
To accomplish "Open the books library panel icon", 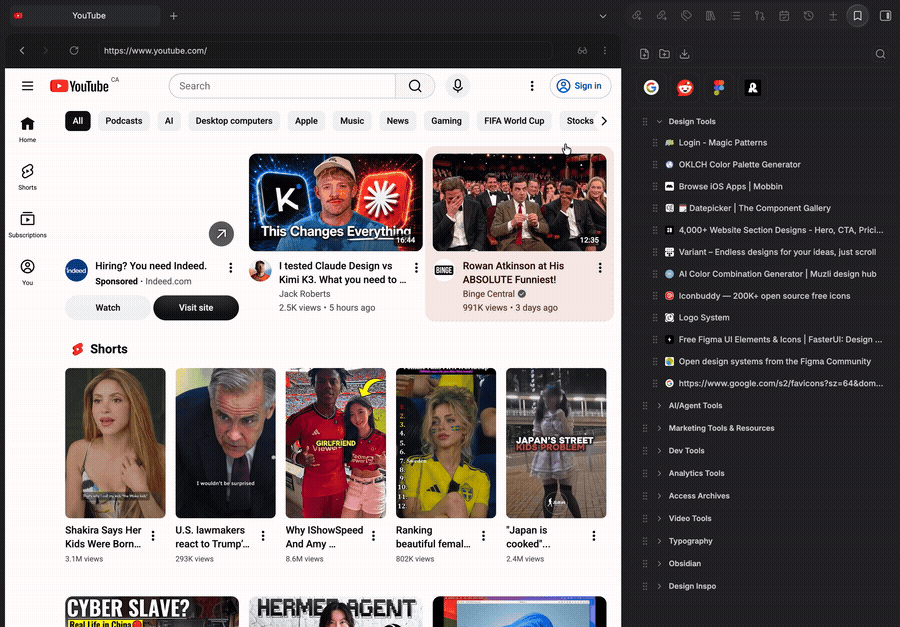I will tap(711, 16).
